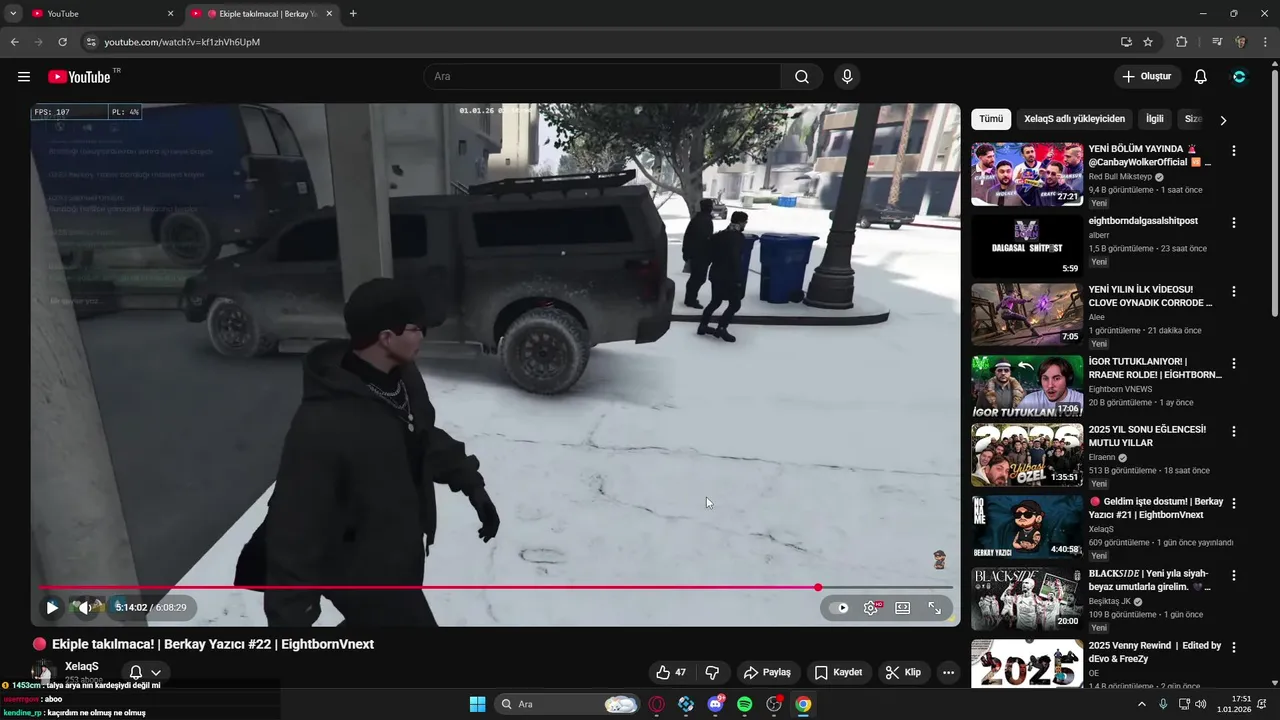The width and height of the screenshot is (1280, 720).
Task: Select the İlgili filter chip
Action: click(1155, 119)
